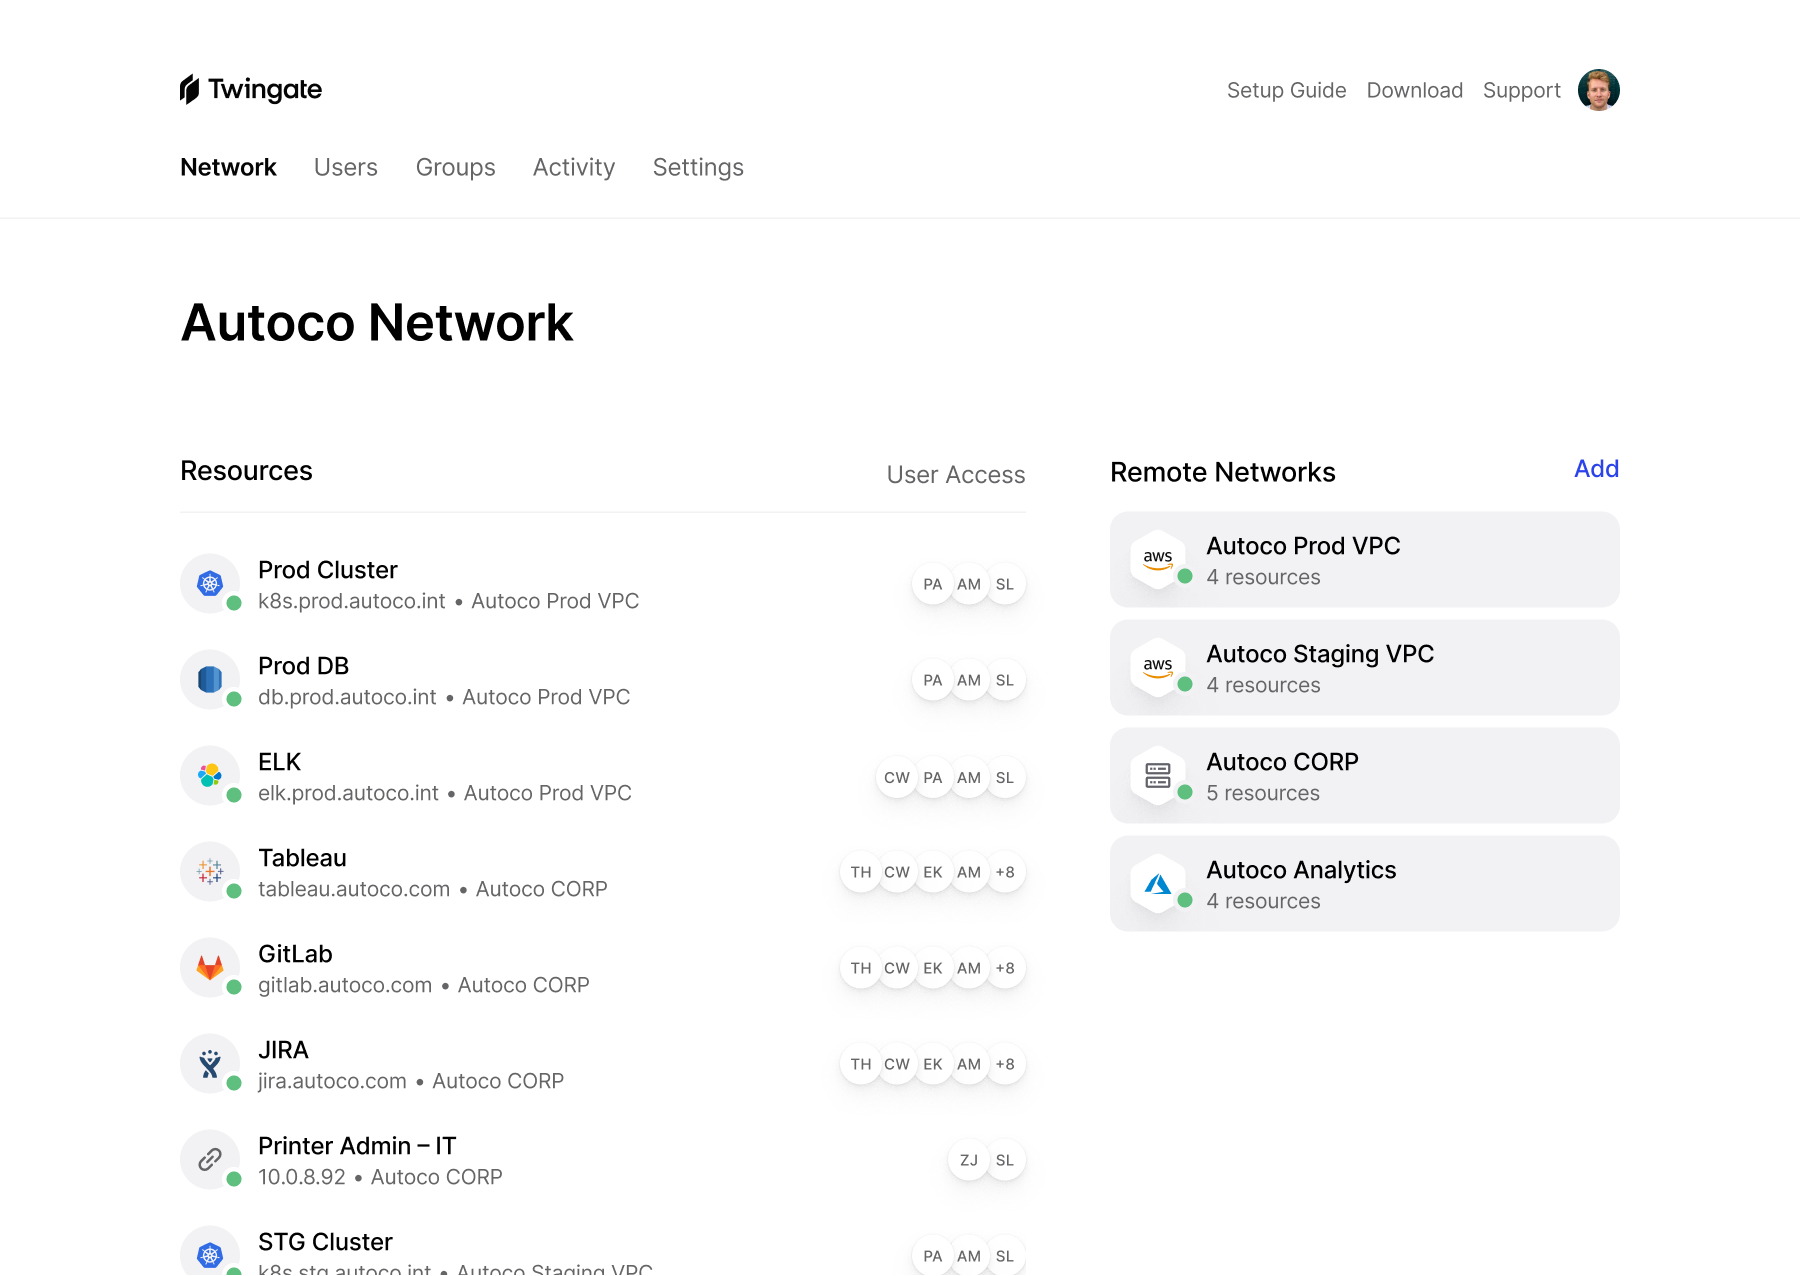This screenshot has height=1276, width=1800.
Task: Select the JIRA resource icon
Action: 210,1063
